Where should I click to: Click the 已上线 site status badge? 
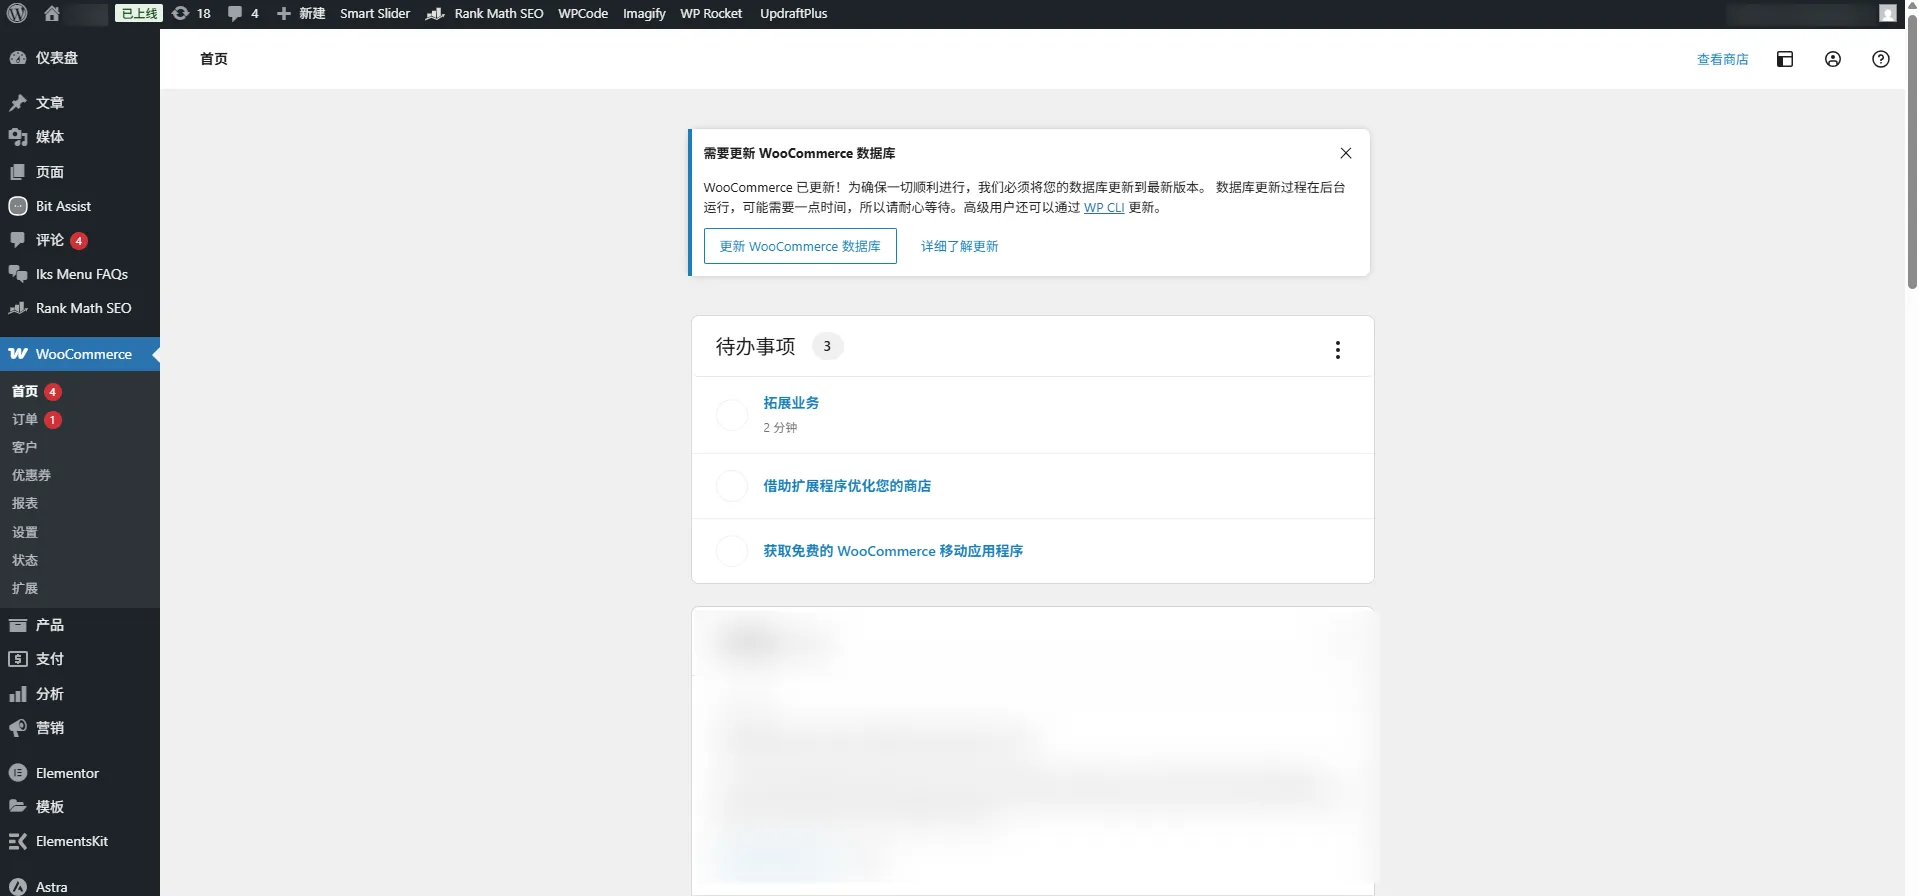pos(139,14)
